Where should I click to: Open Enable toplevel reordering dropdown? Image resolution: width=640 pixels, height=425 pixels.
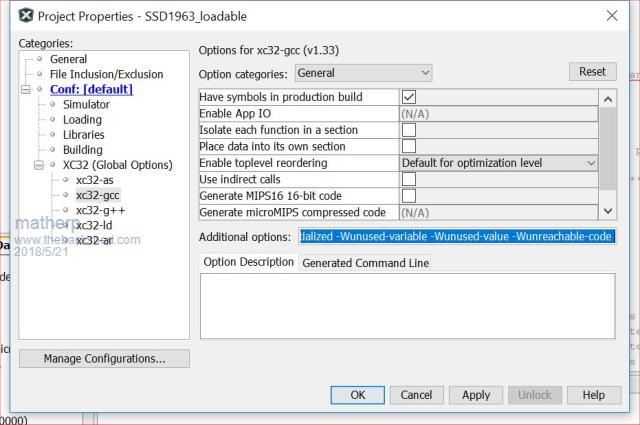click(498, 163)
